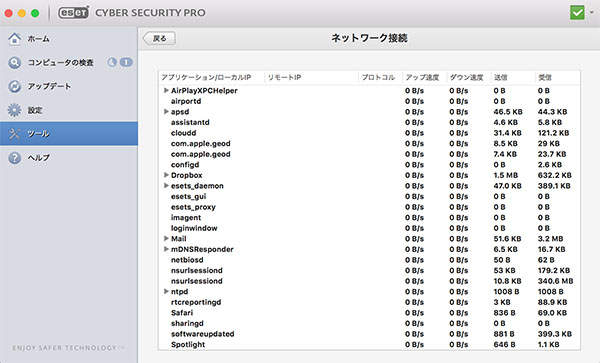The image size is (600, 363).
Task: Expand the mDNSResponder row
Action: (166, 249)
